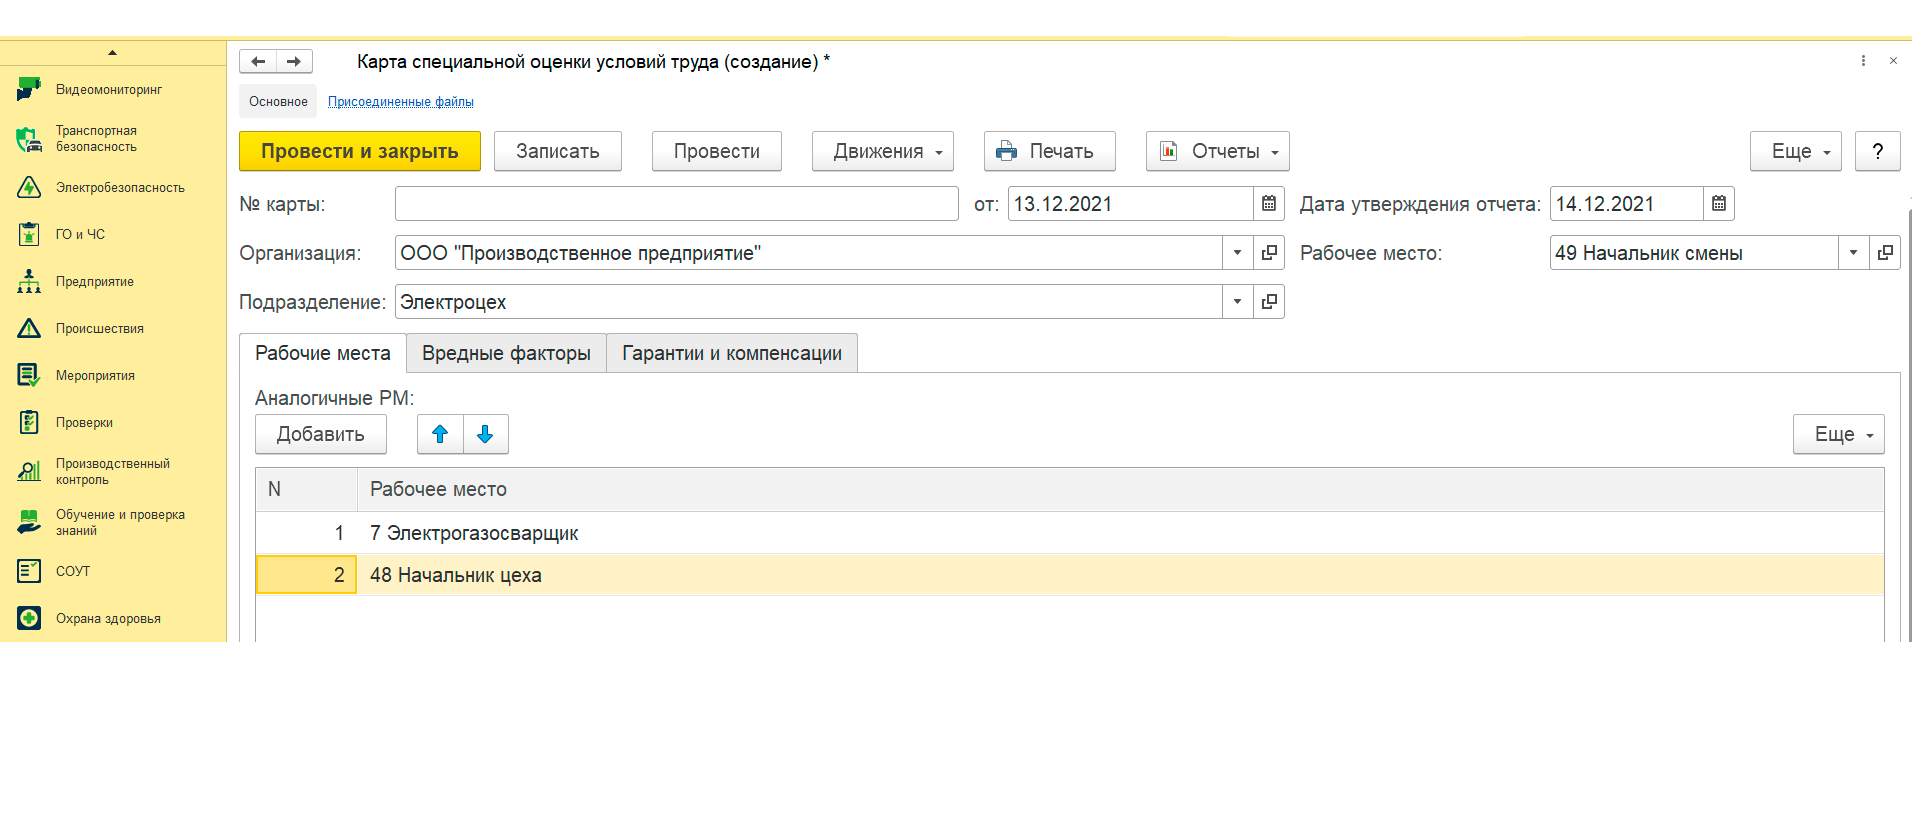Open Видеомониторинг section icon

click(29, 89)
